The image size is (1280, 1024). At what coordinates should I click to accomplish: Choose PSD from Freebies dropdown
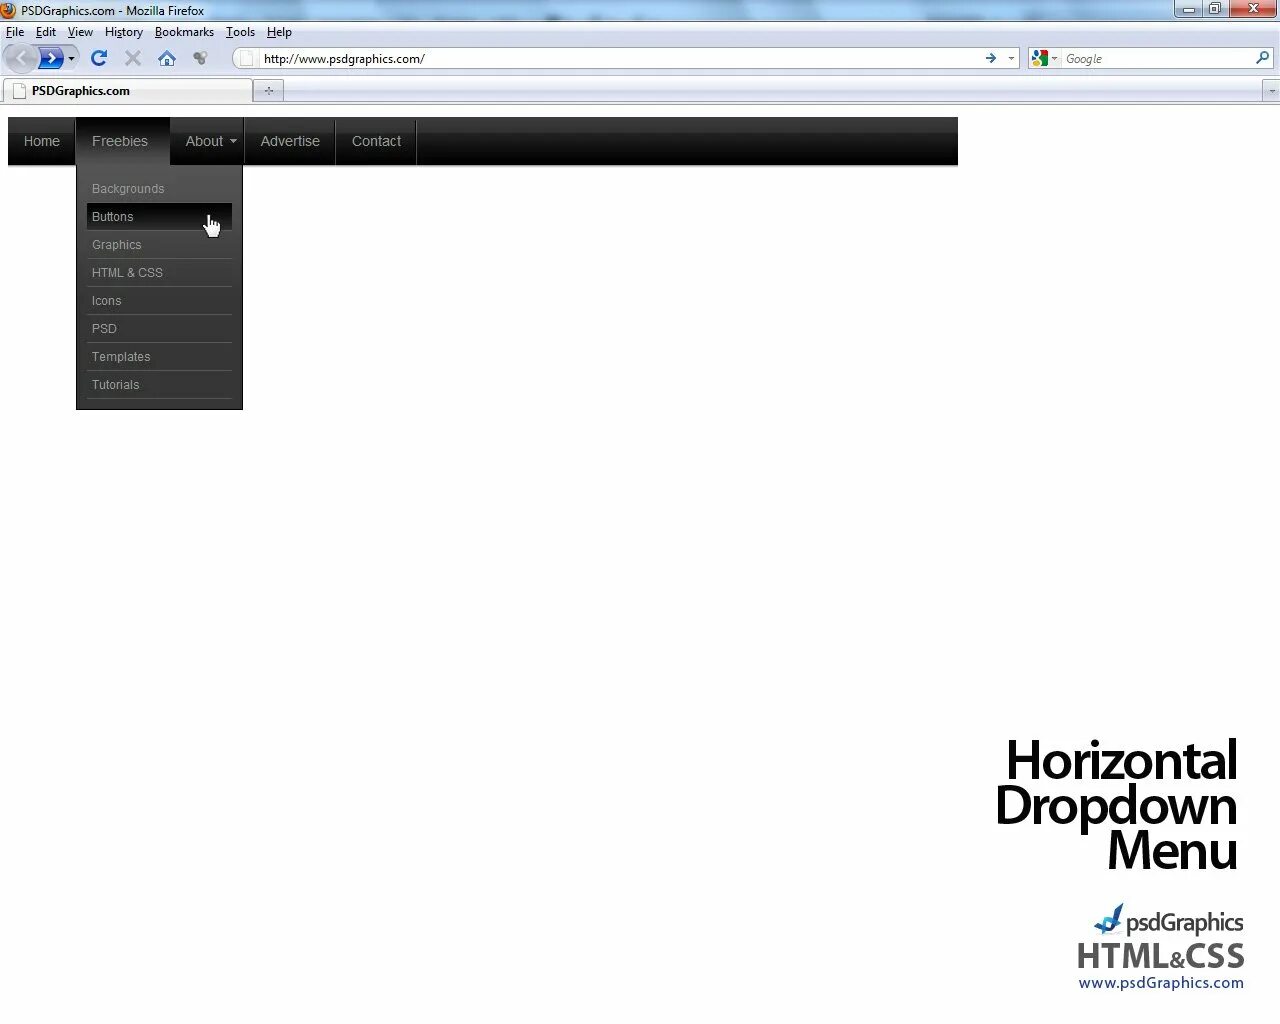[x=159, y=329]
